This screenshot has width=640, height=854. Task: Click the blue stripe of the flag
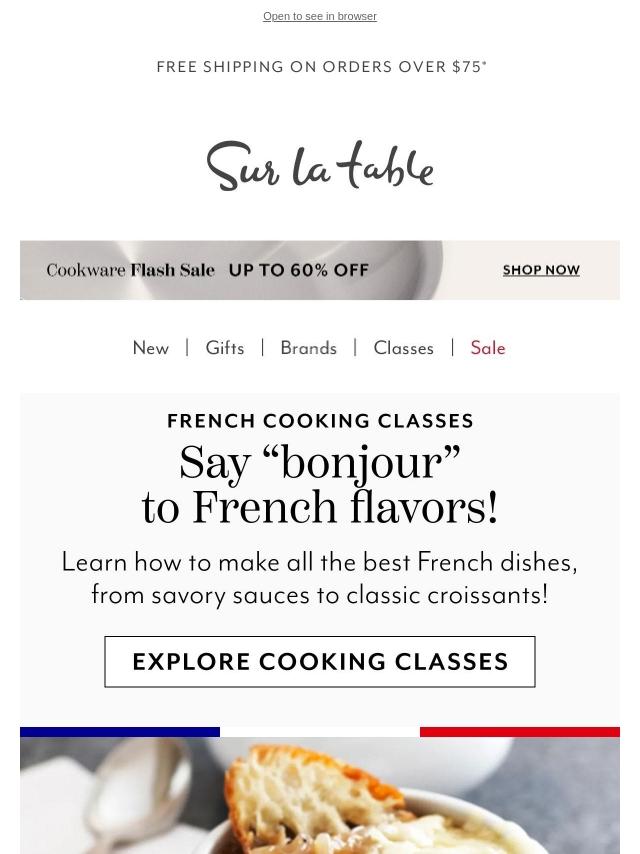pos(120,732)
